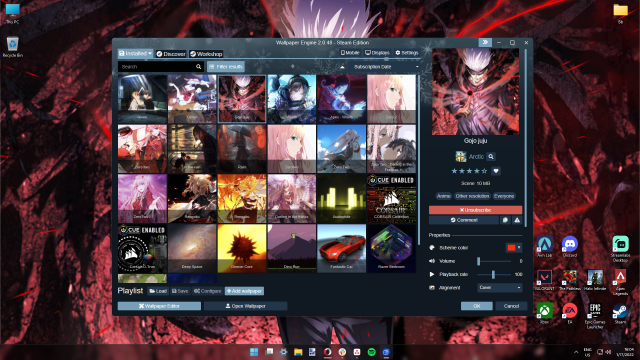Switch to the Discover tab
Screen dimensions: 640x360
point(171,54)
